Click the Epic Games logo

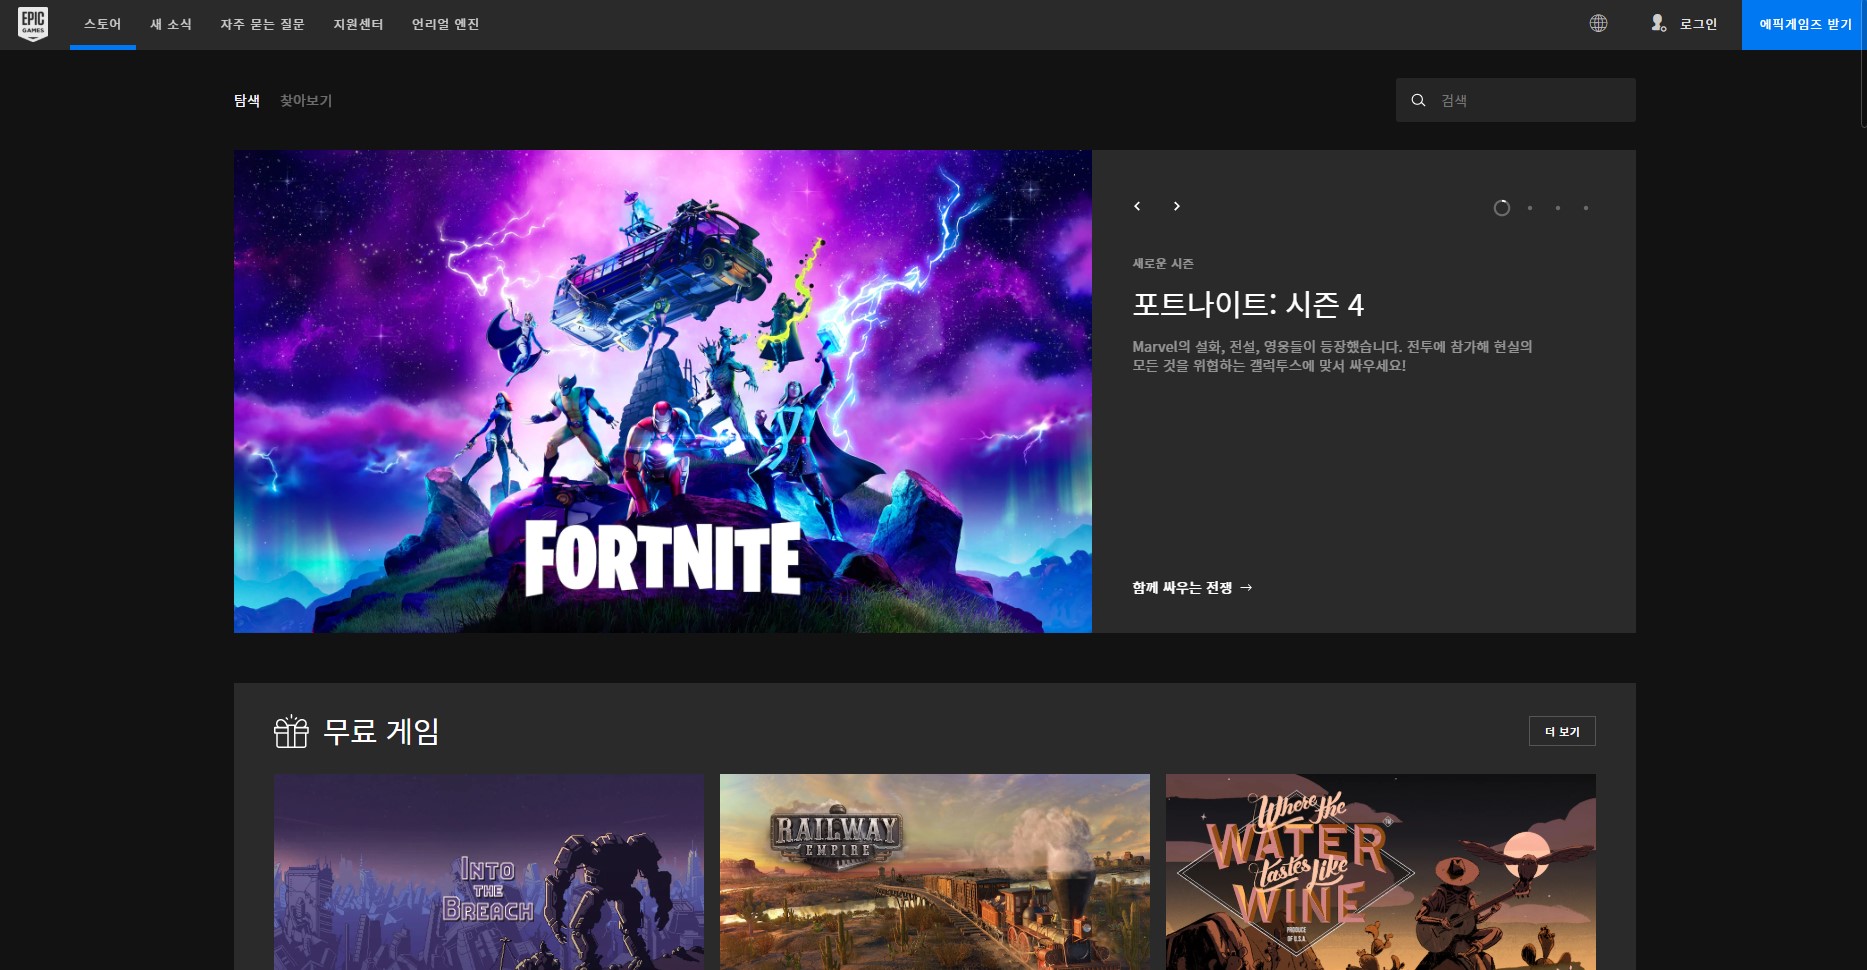point(33,24)
